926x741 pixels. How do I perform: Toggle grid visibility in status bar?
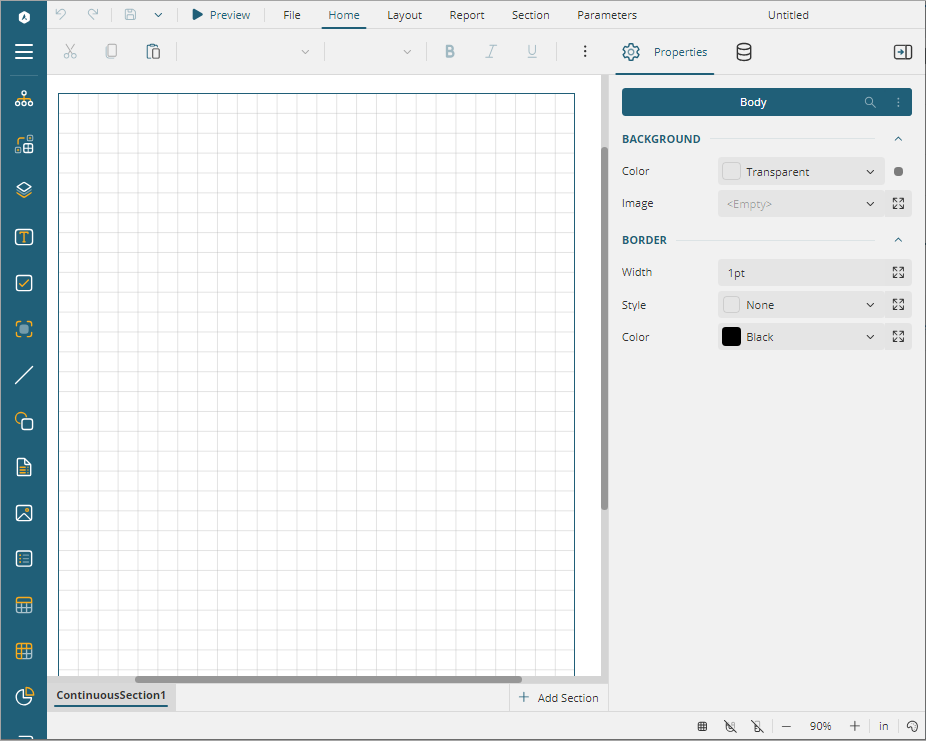click(702, 726)
